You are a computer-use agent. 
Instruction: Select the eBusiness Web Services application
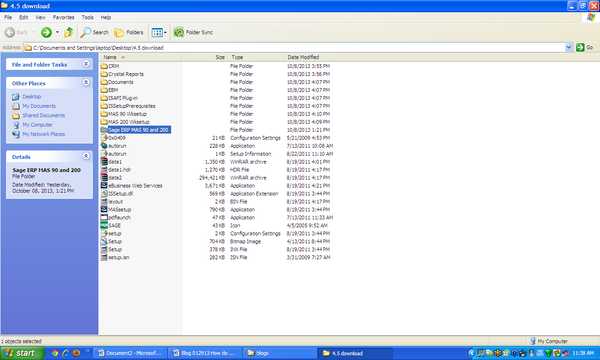[131, 186]
